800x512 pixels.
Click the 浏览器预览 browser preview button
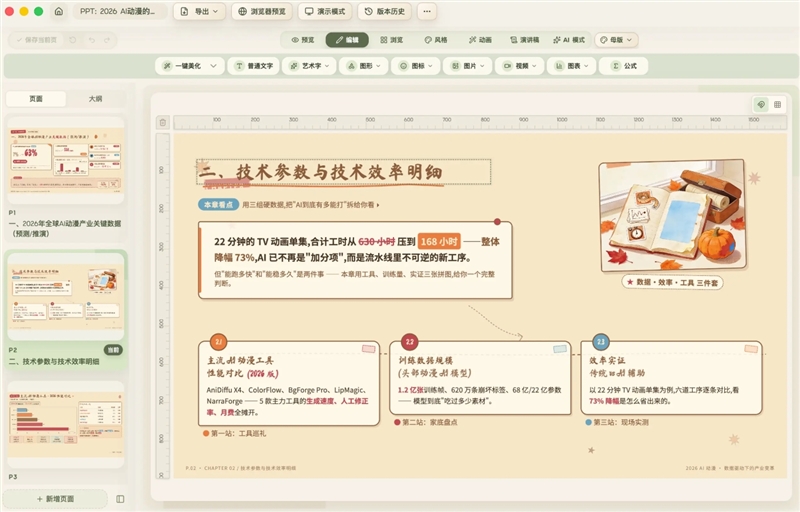tap(262, 11)
